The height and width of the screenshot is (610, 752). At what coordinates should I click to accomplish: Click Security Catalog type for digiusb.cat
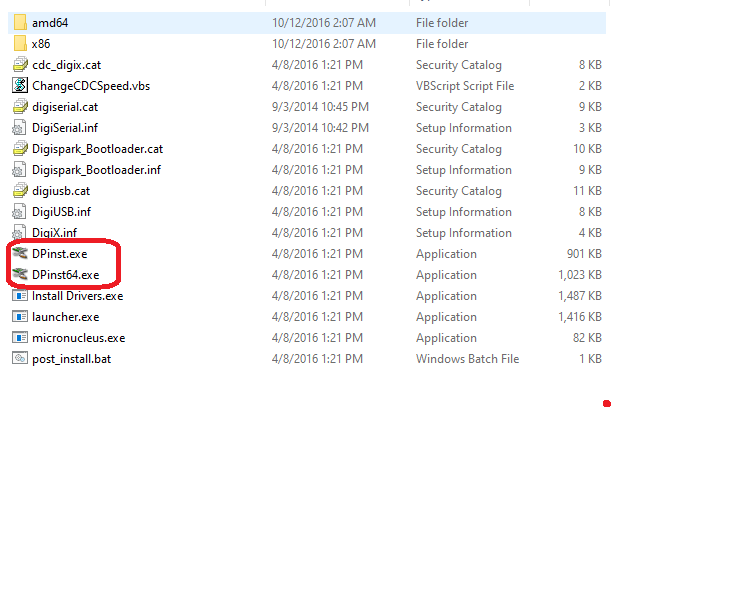[458, 191]
